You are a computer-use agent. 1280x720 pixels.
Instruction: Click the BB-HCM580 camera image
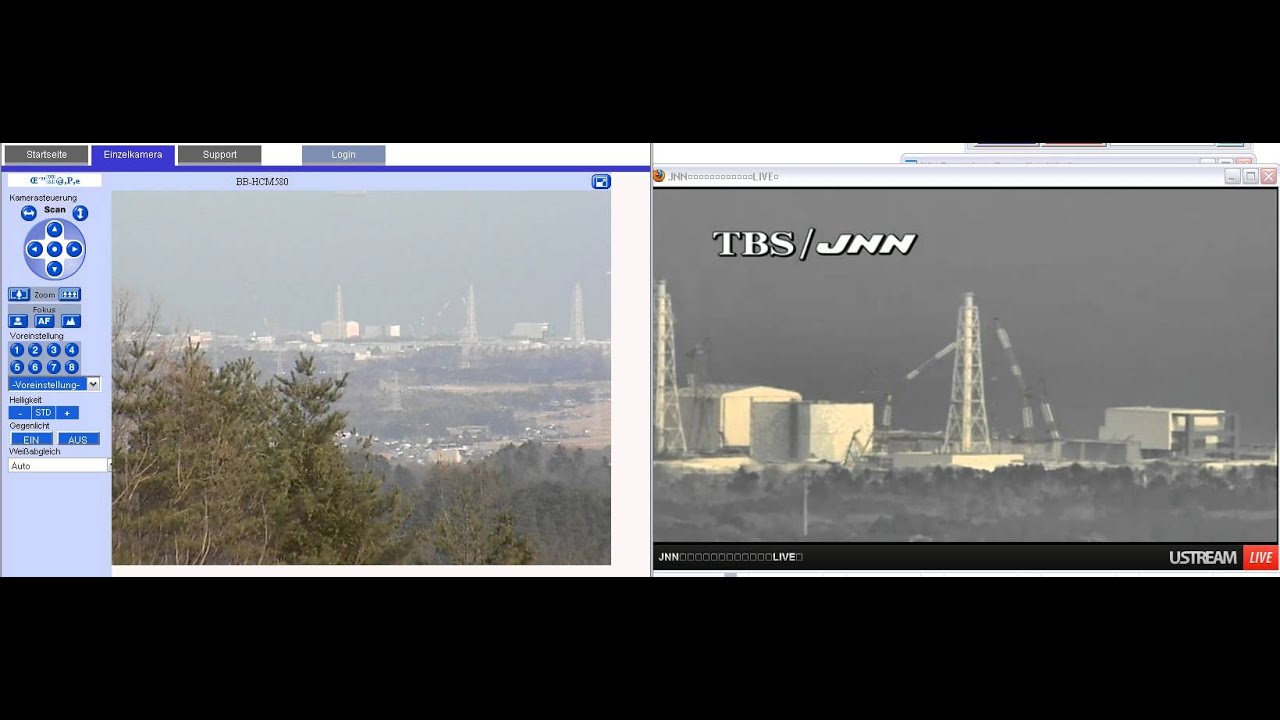(361, 378)
